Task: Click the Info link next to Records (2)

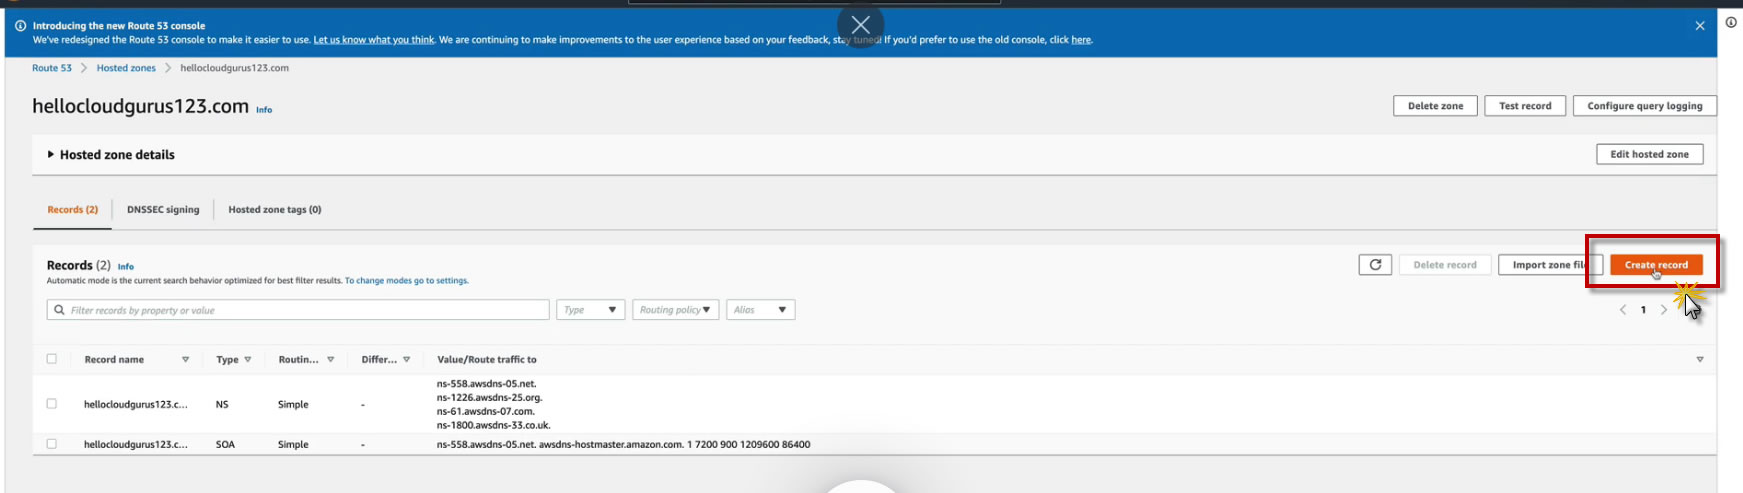Action: point(126,267)
